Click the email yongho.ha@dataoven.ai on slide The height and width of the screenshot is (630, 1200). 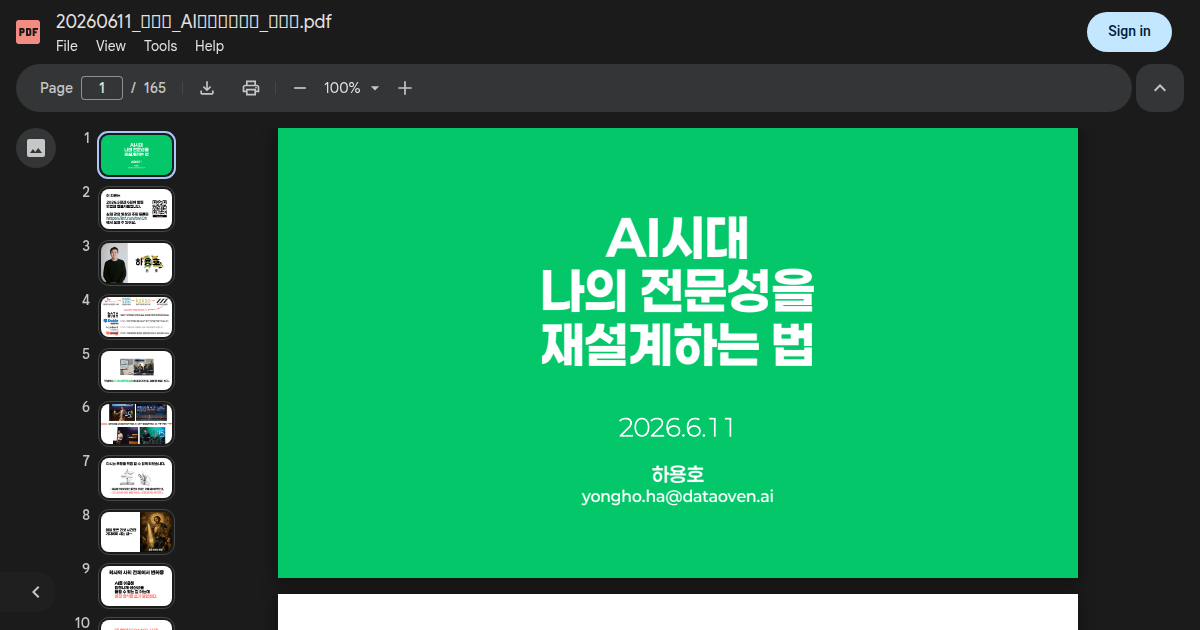click(678, 496)
